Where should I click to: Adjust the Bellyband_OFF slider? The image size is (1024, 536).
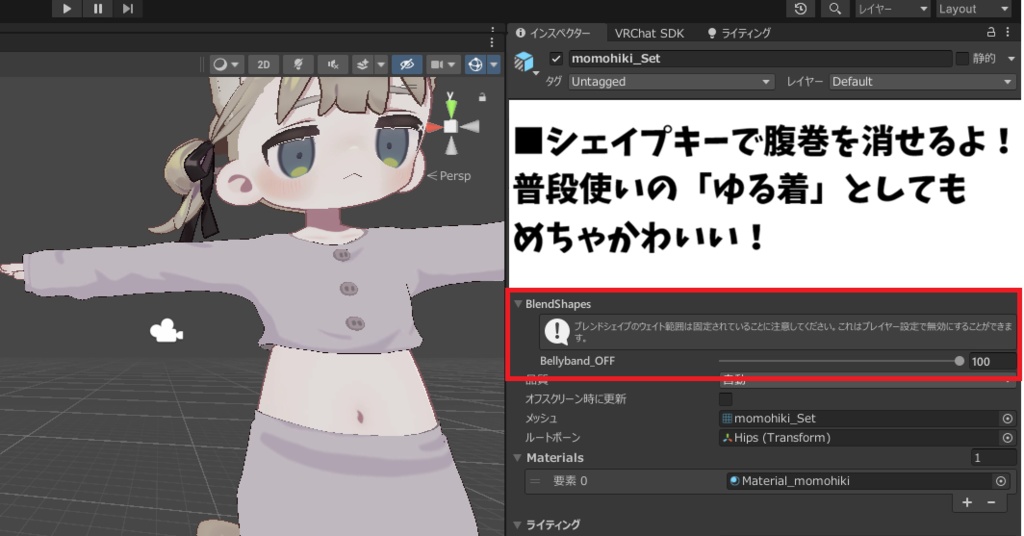(841, 361)
